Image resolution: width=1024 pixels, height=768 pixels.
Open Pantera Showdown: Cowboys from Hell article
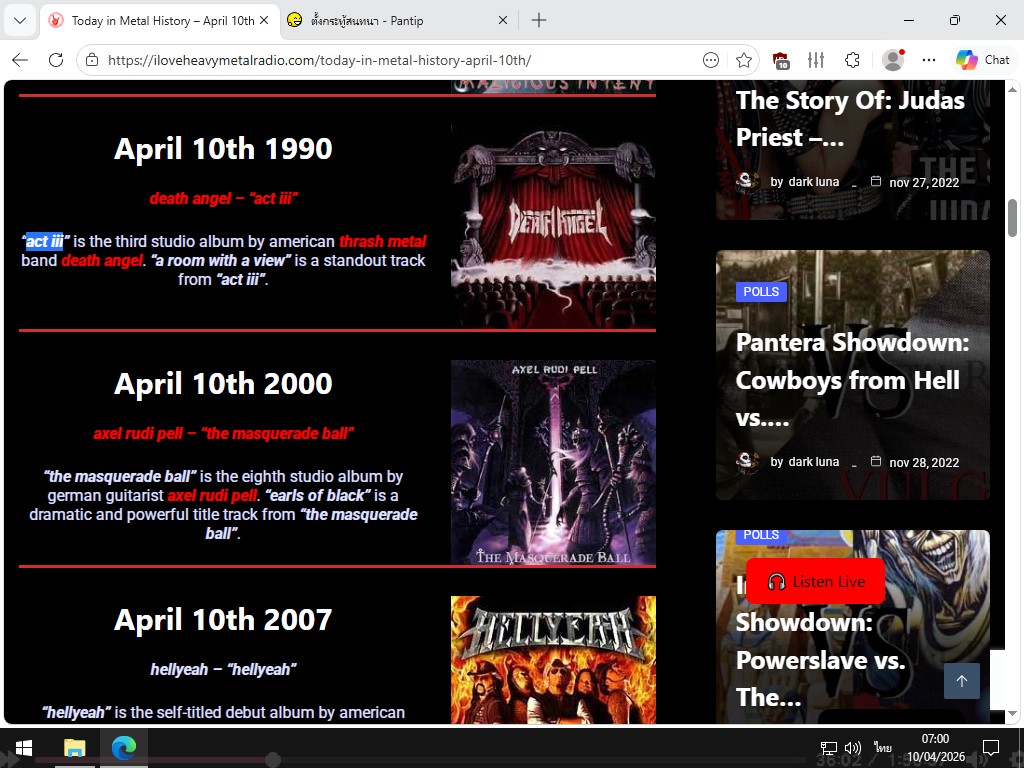(852, 379)
